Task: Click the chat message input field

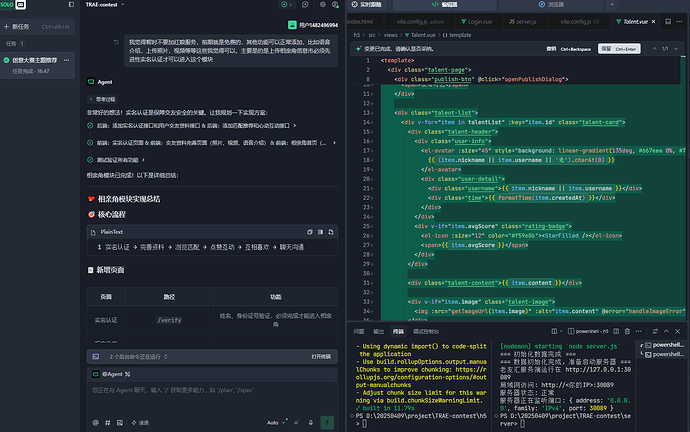Action: tap(213, 398)
